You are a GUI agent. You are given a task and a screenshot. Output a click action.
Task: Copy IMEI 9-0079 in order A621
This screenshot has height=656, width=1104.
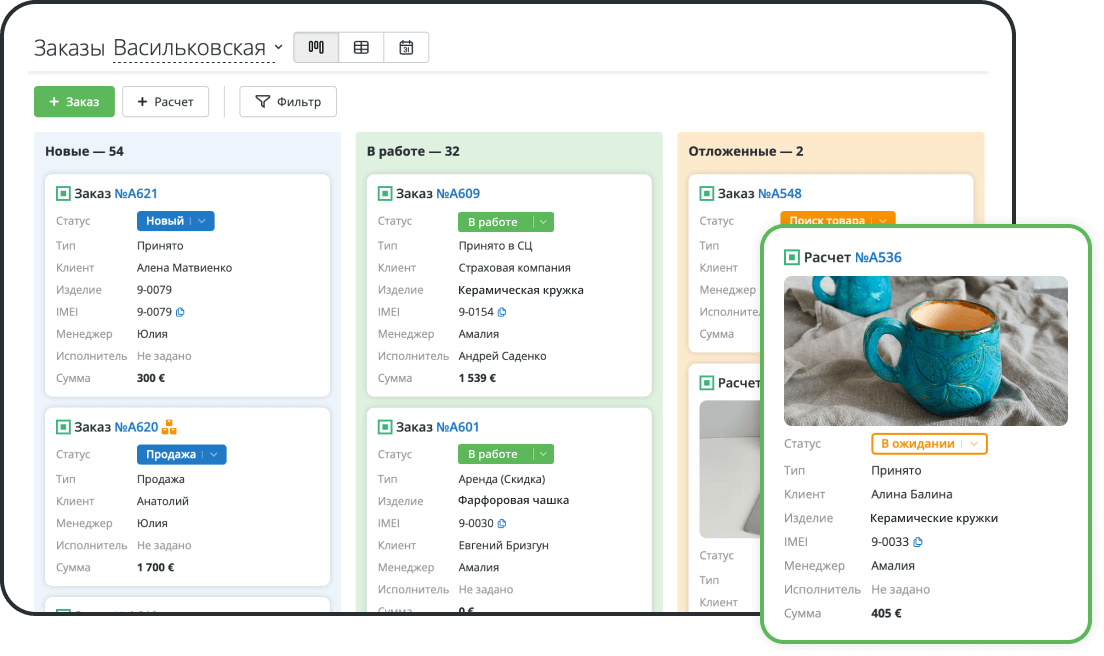coord(180,312)
